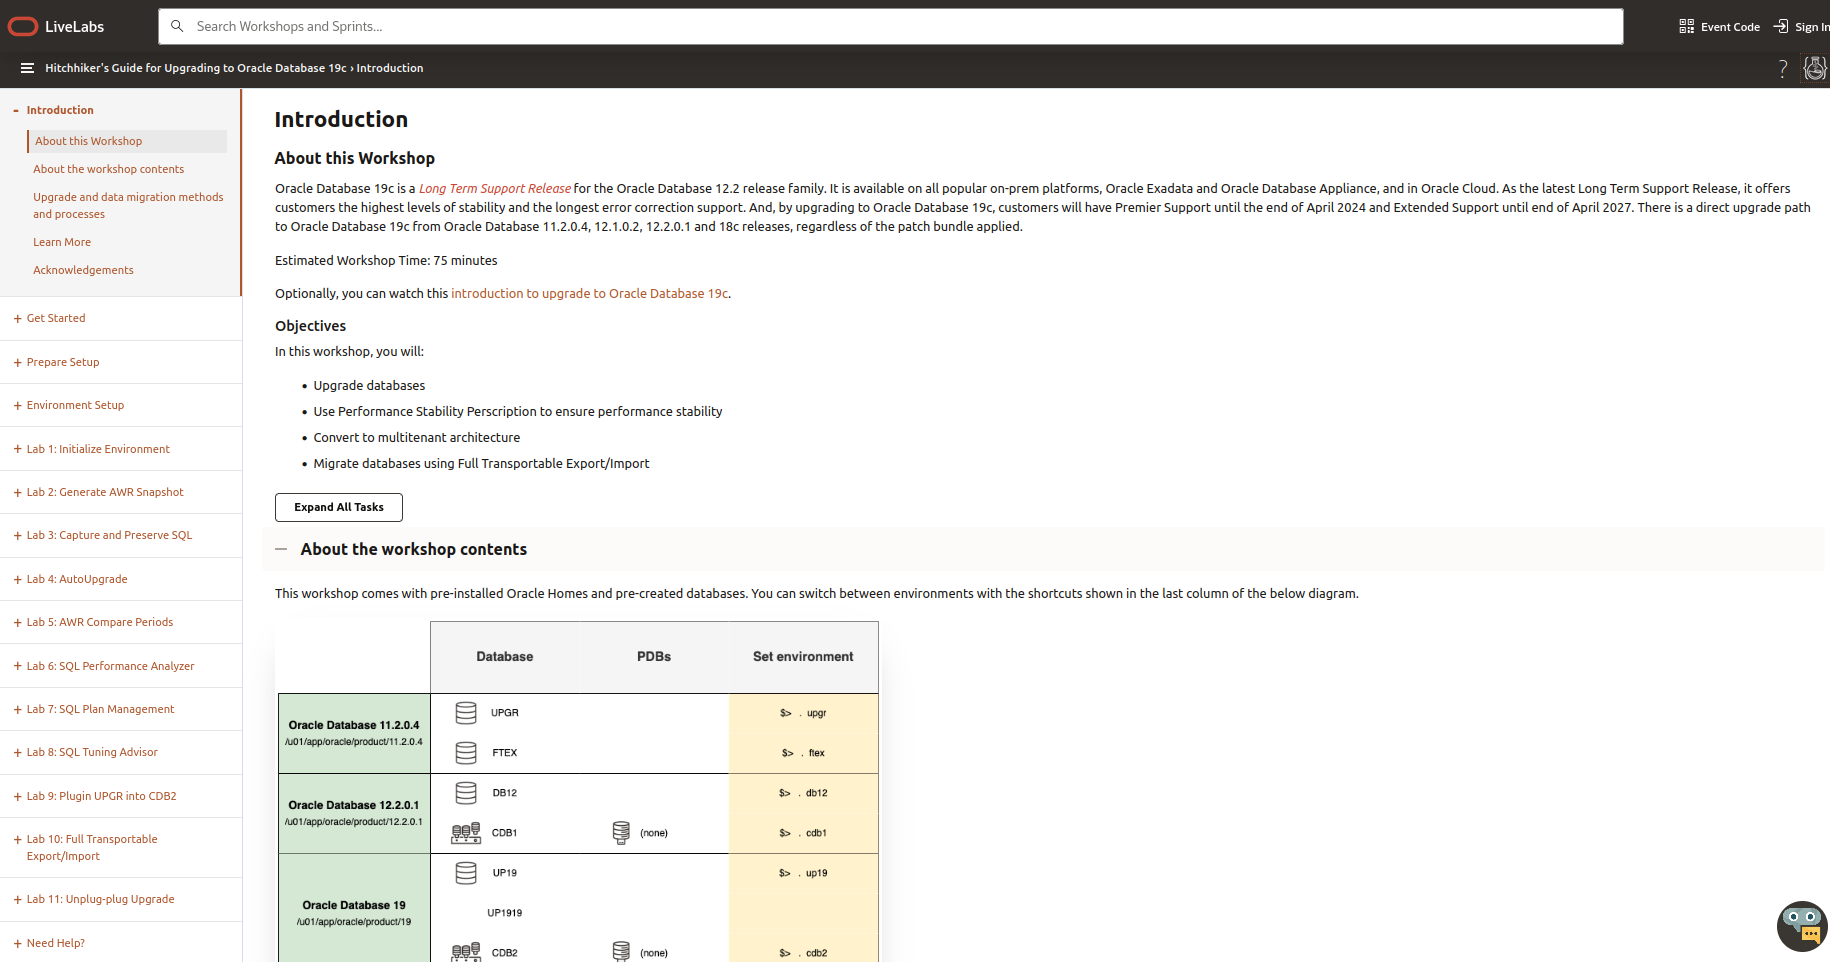1830x962 pixels.
Task: Click the '$> . upgr' environment cell
Action: tap(803, 713)
